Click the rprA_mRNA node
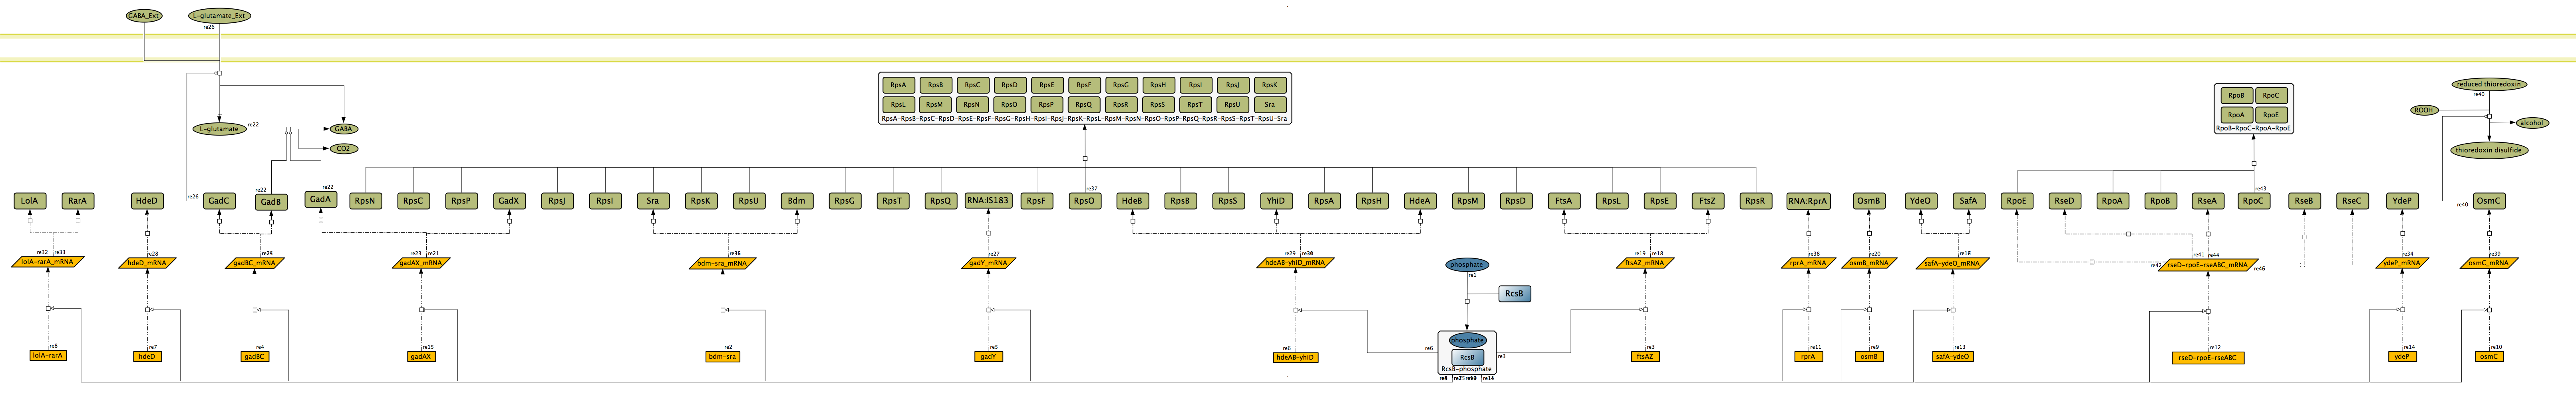The width and height of the screenshot is (2576, 400). point(1808,264)
